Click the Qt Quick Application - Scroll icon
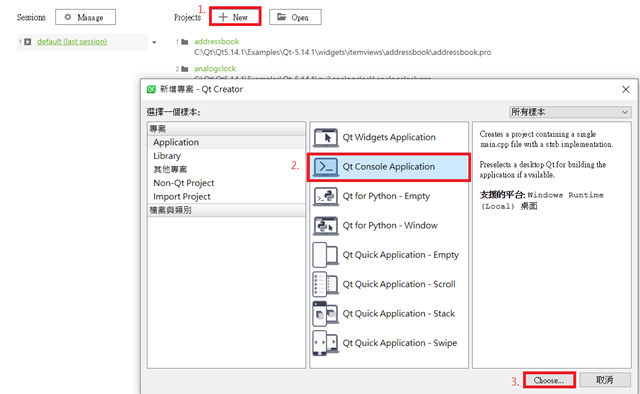 tap(325, 284)
